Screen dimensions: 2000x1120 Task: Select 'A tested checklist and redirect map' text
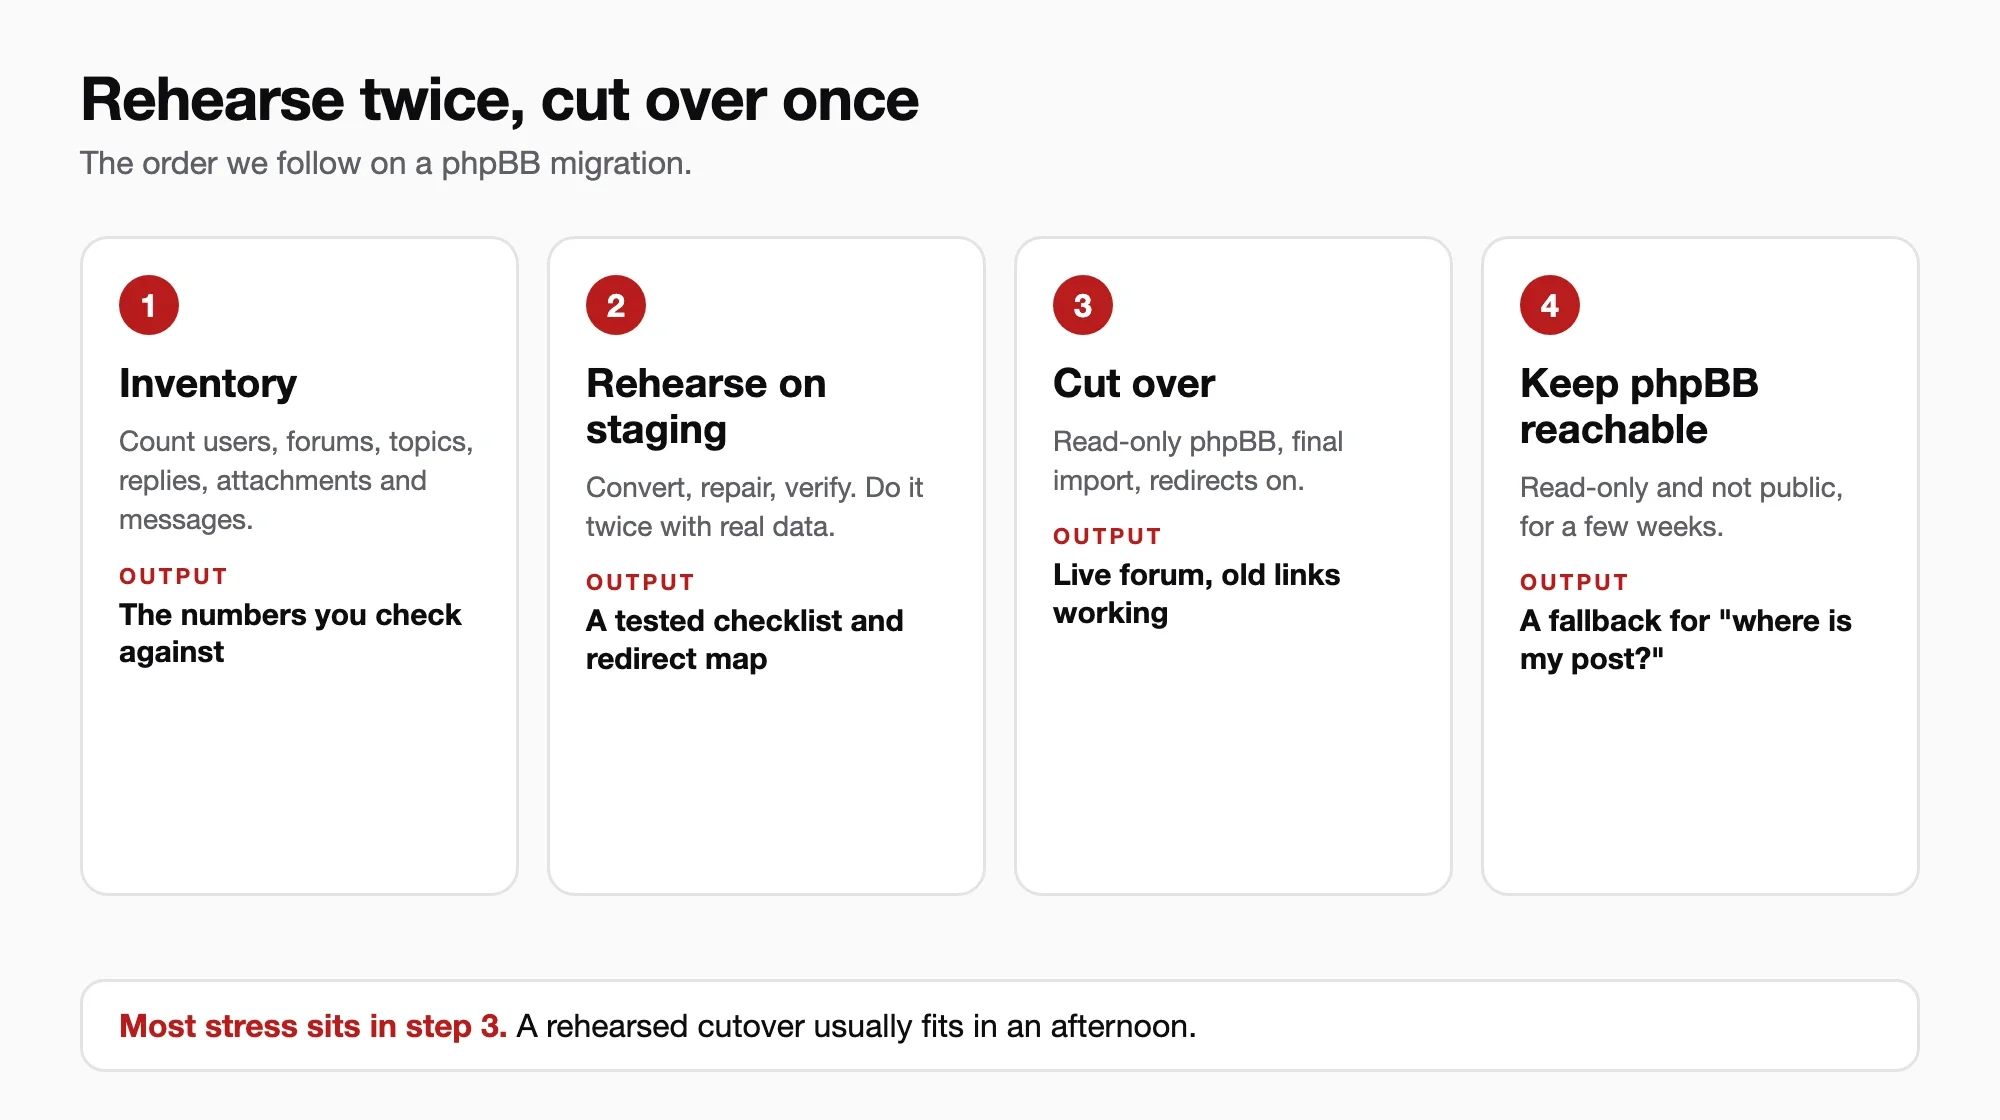tap(745, 639)
